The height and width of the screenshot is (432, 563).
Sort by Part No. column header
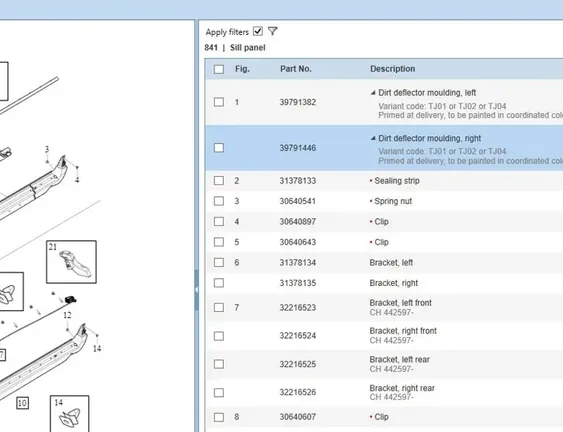tap(296, 69)
